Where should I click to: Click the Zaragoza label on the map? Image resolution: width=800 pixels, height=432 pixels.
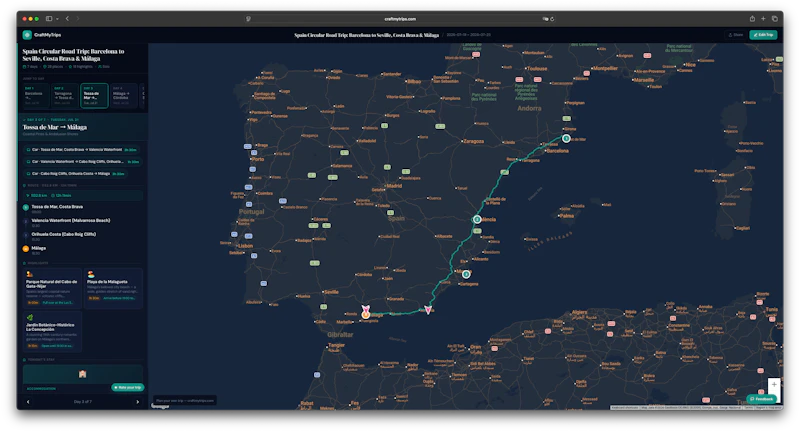pyautogui.click(x=473, y=141)
